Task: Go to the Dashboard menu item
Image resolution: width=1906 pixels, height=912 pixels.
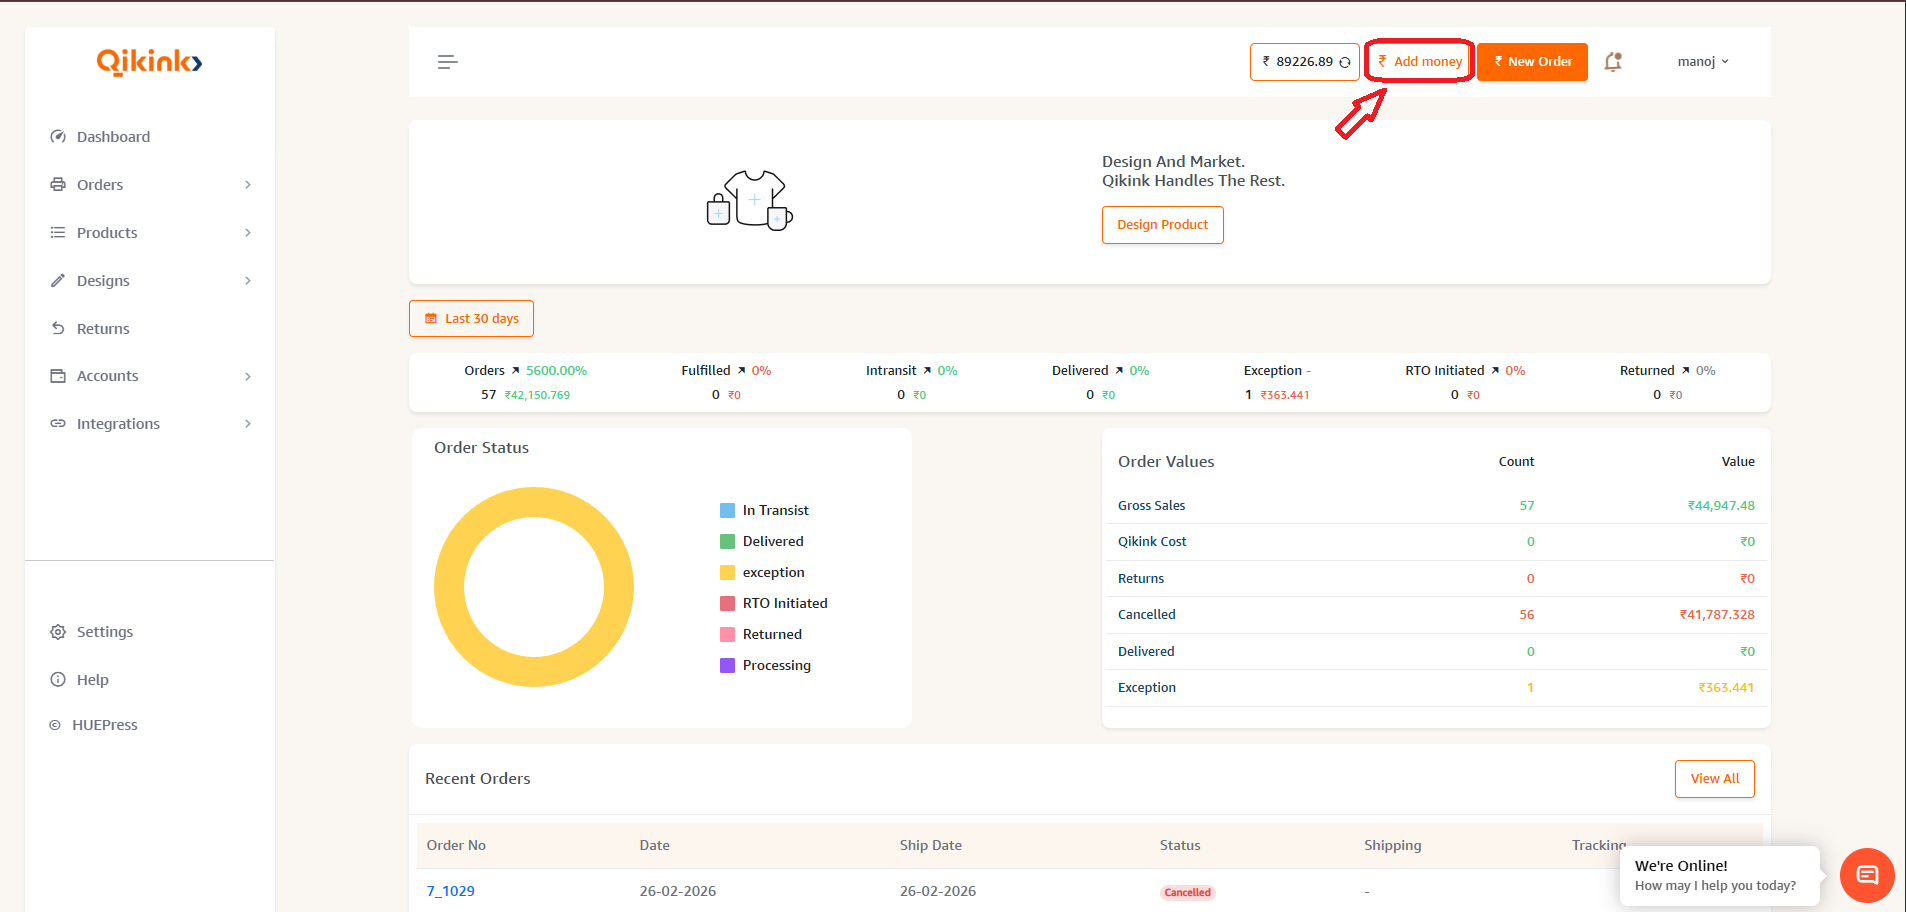Action: coord(113,137)
